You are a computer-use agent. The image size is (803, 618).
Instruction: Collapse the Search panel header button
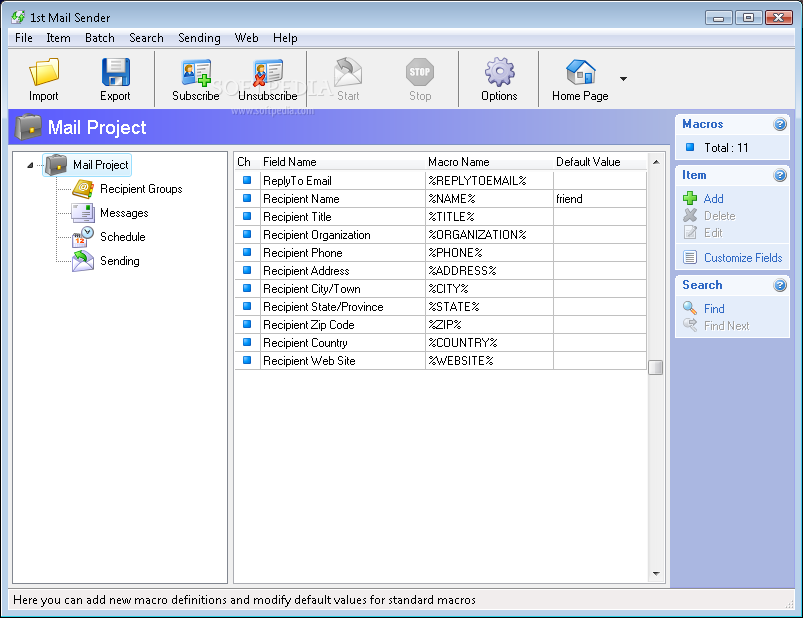[x=779, y=285]
